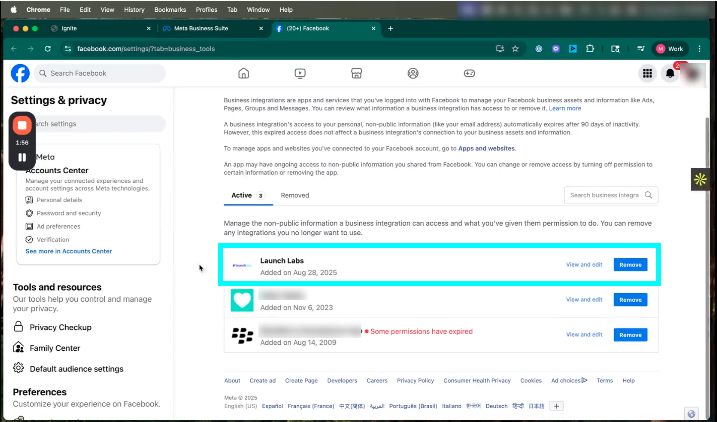Screen dimensions: 717x422
Task: Open Chrome extensions puzzle icon
Action: tap(590, 48)
